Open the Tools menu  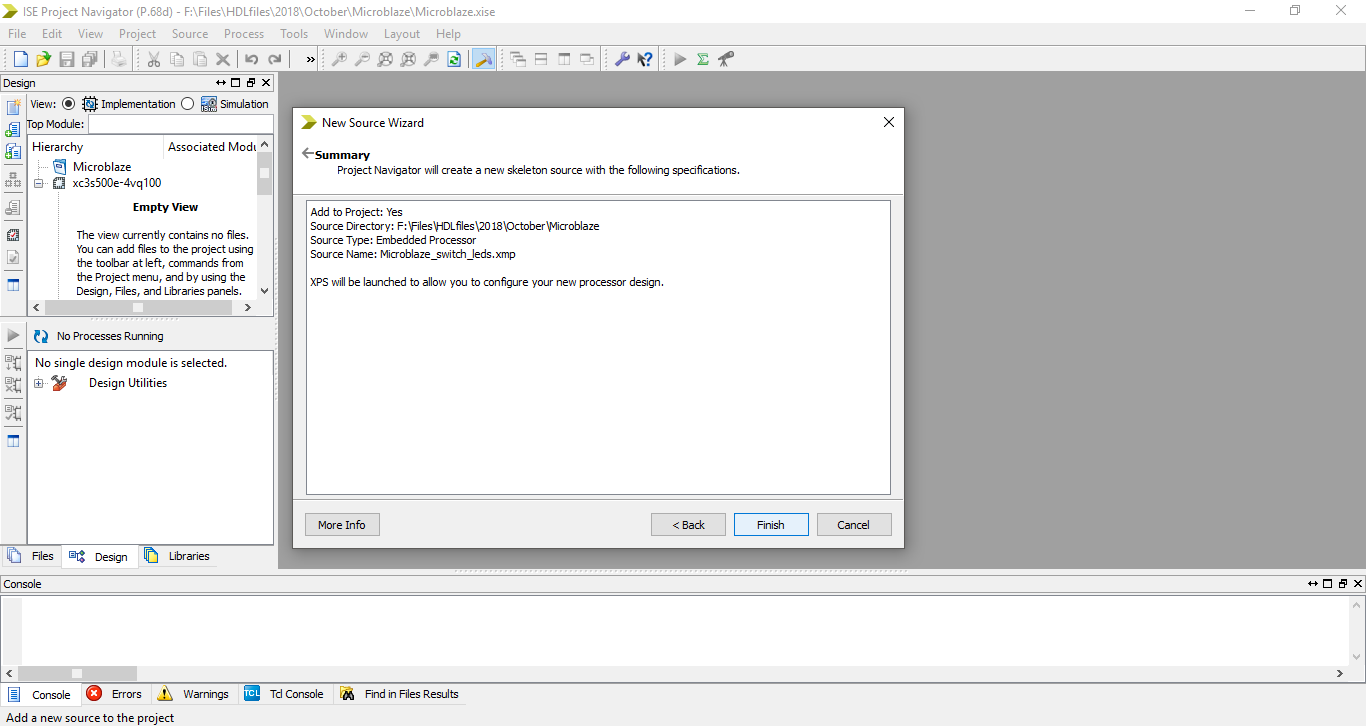[294, 34]
